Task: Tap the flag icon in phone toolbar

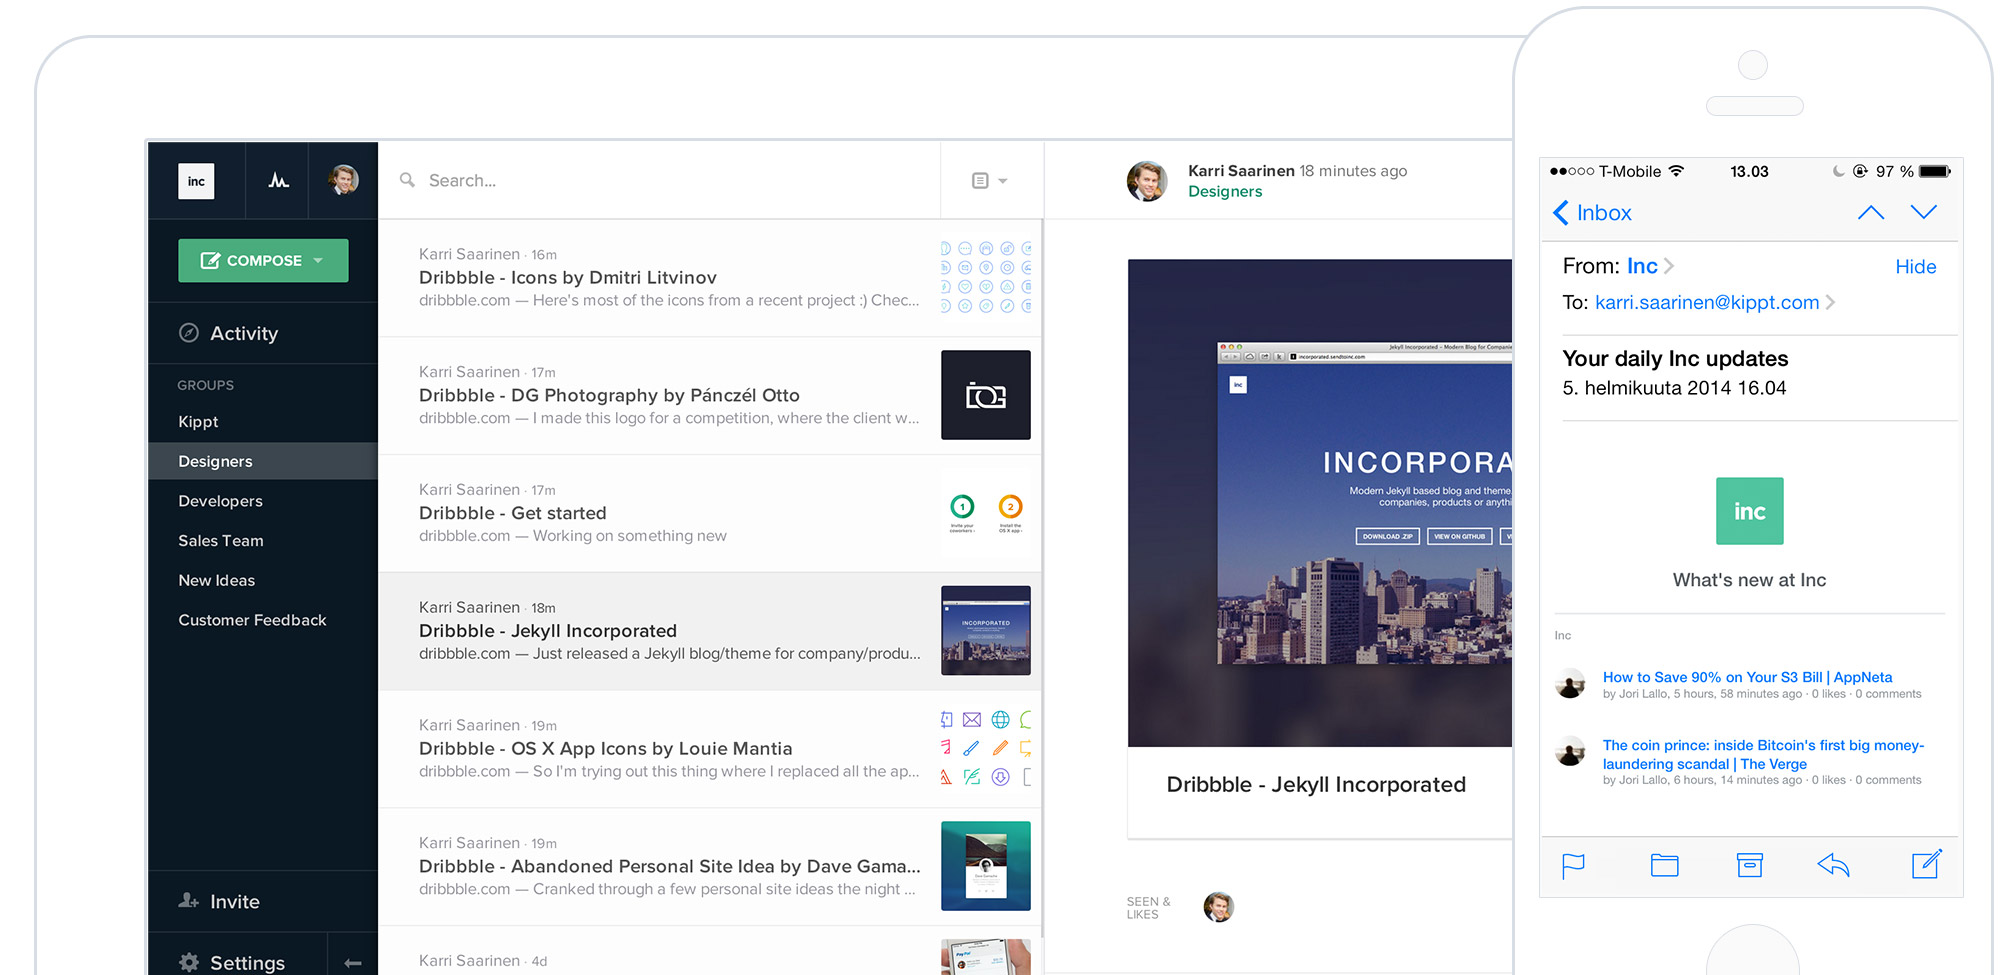Action: [1573, 866]
